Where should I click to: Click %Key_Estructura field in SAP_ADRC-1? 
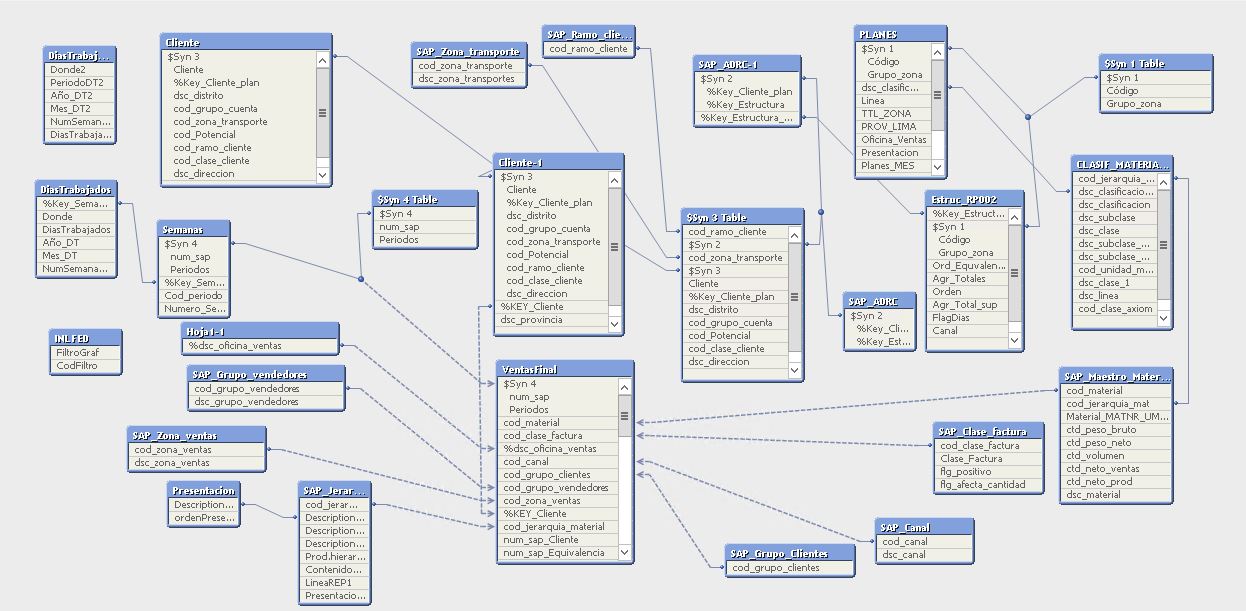coord(748,105)
